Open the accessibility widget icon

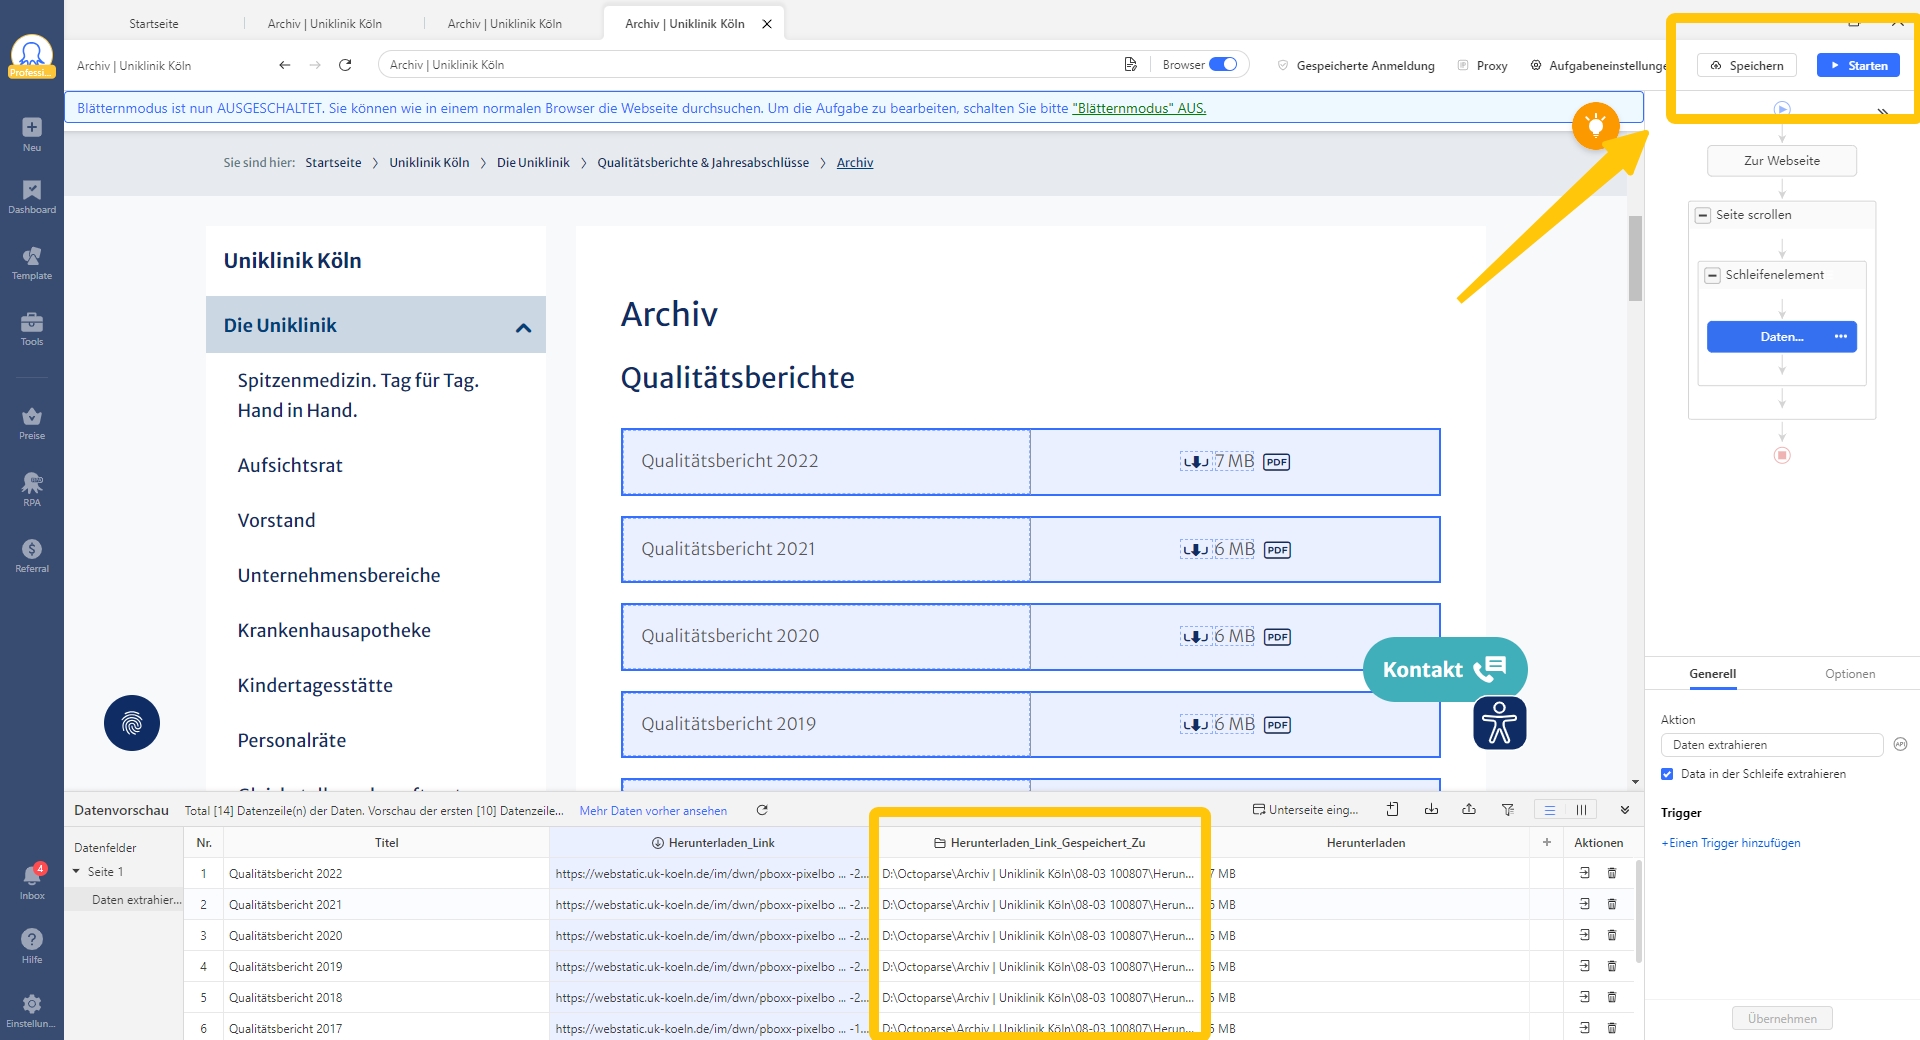click(x=1499, y=723)
